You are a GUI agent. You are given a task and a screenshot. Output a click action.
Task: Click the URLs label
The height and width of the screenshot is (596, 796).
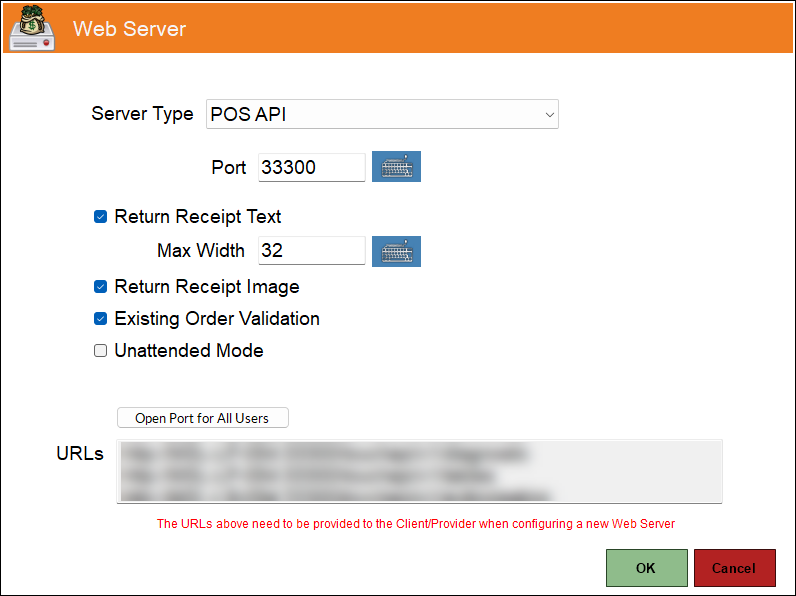click(x=80, y=454)
